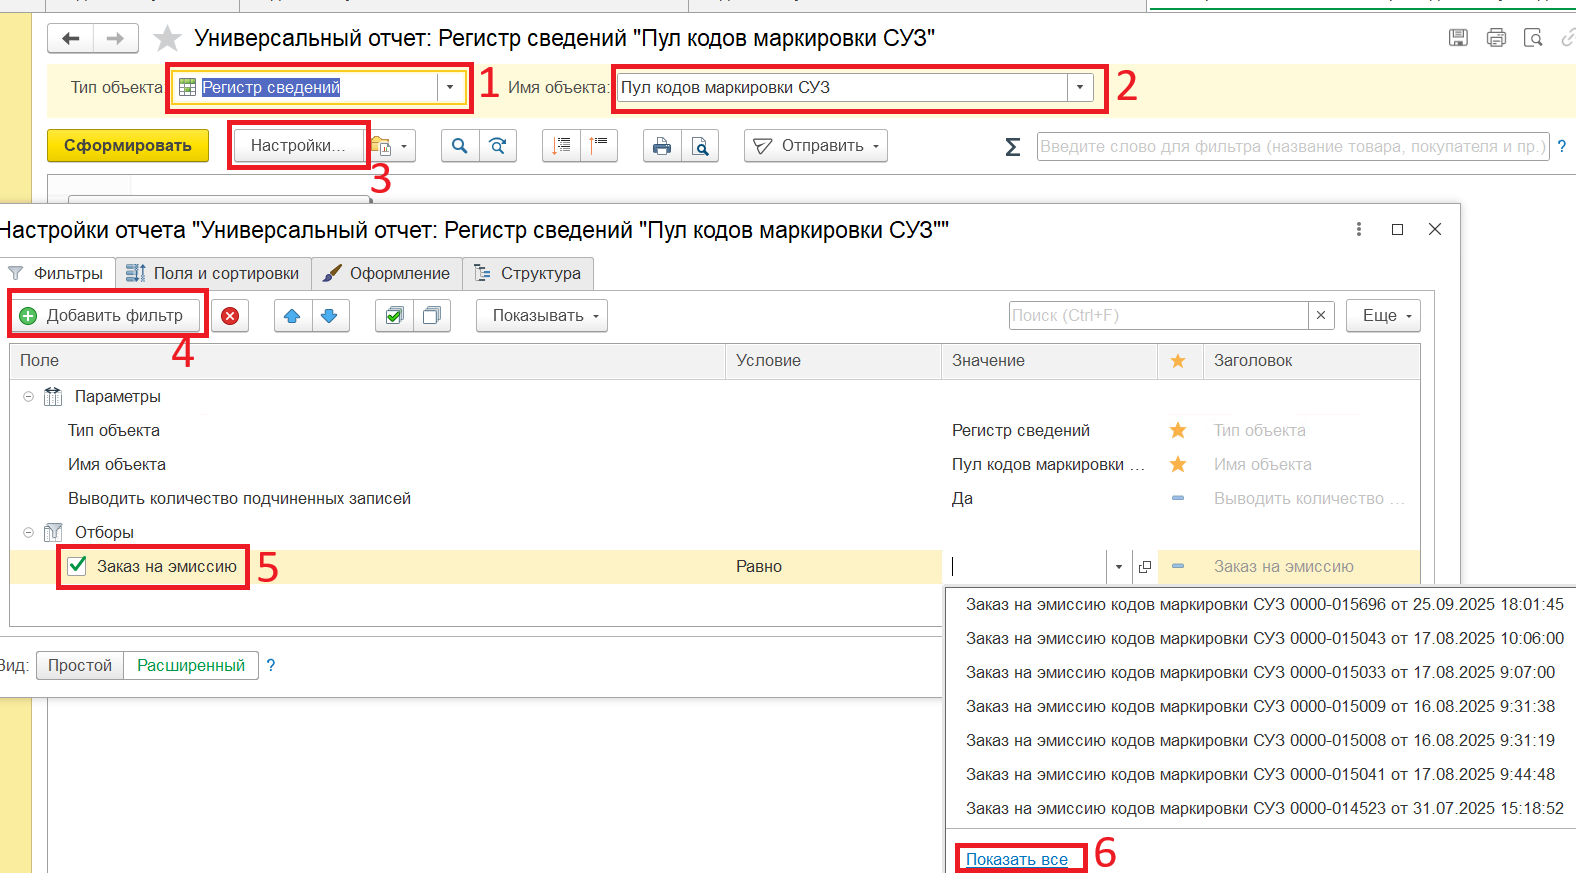This screenshot has height=873, width=1576.
Task: Click the magnifier find icon
Action: click(459, 146)
